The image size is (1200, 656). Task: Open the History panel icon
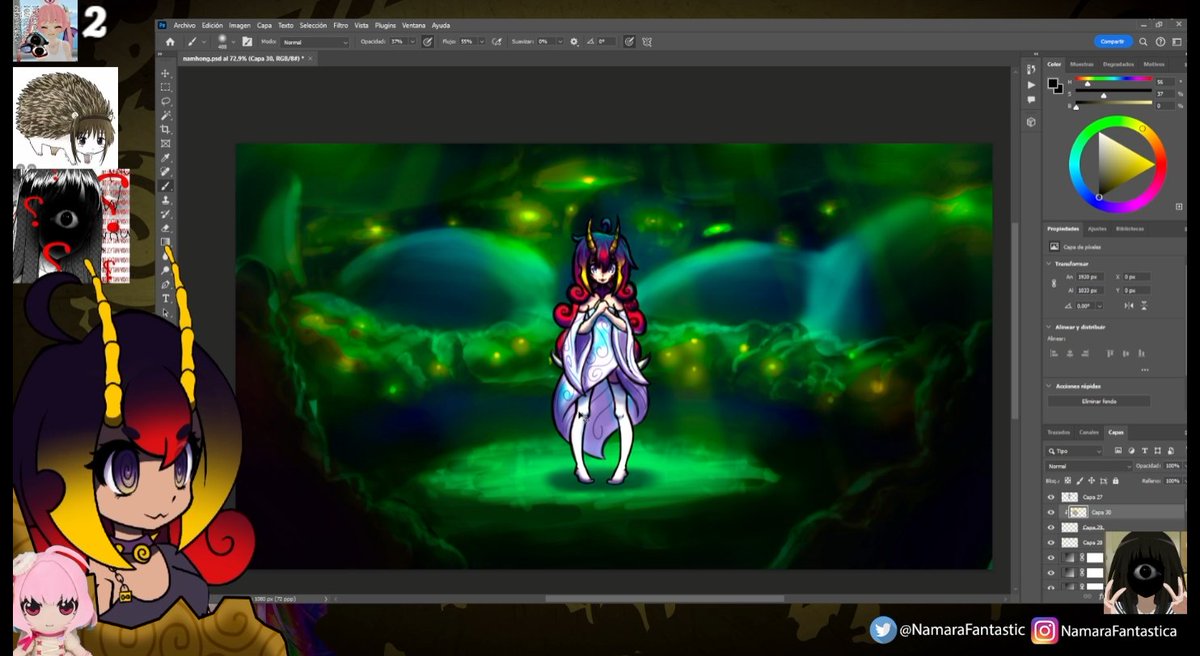[1031, 69]
